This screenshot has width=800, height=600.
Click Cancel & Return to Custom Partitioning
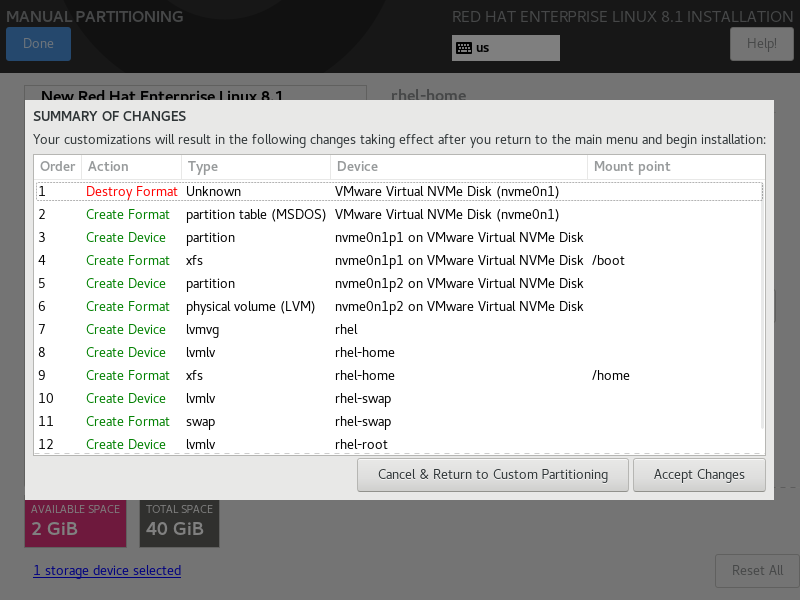tap(493, 474)
